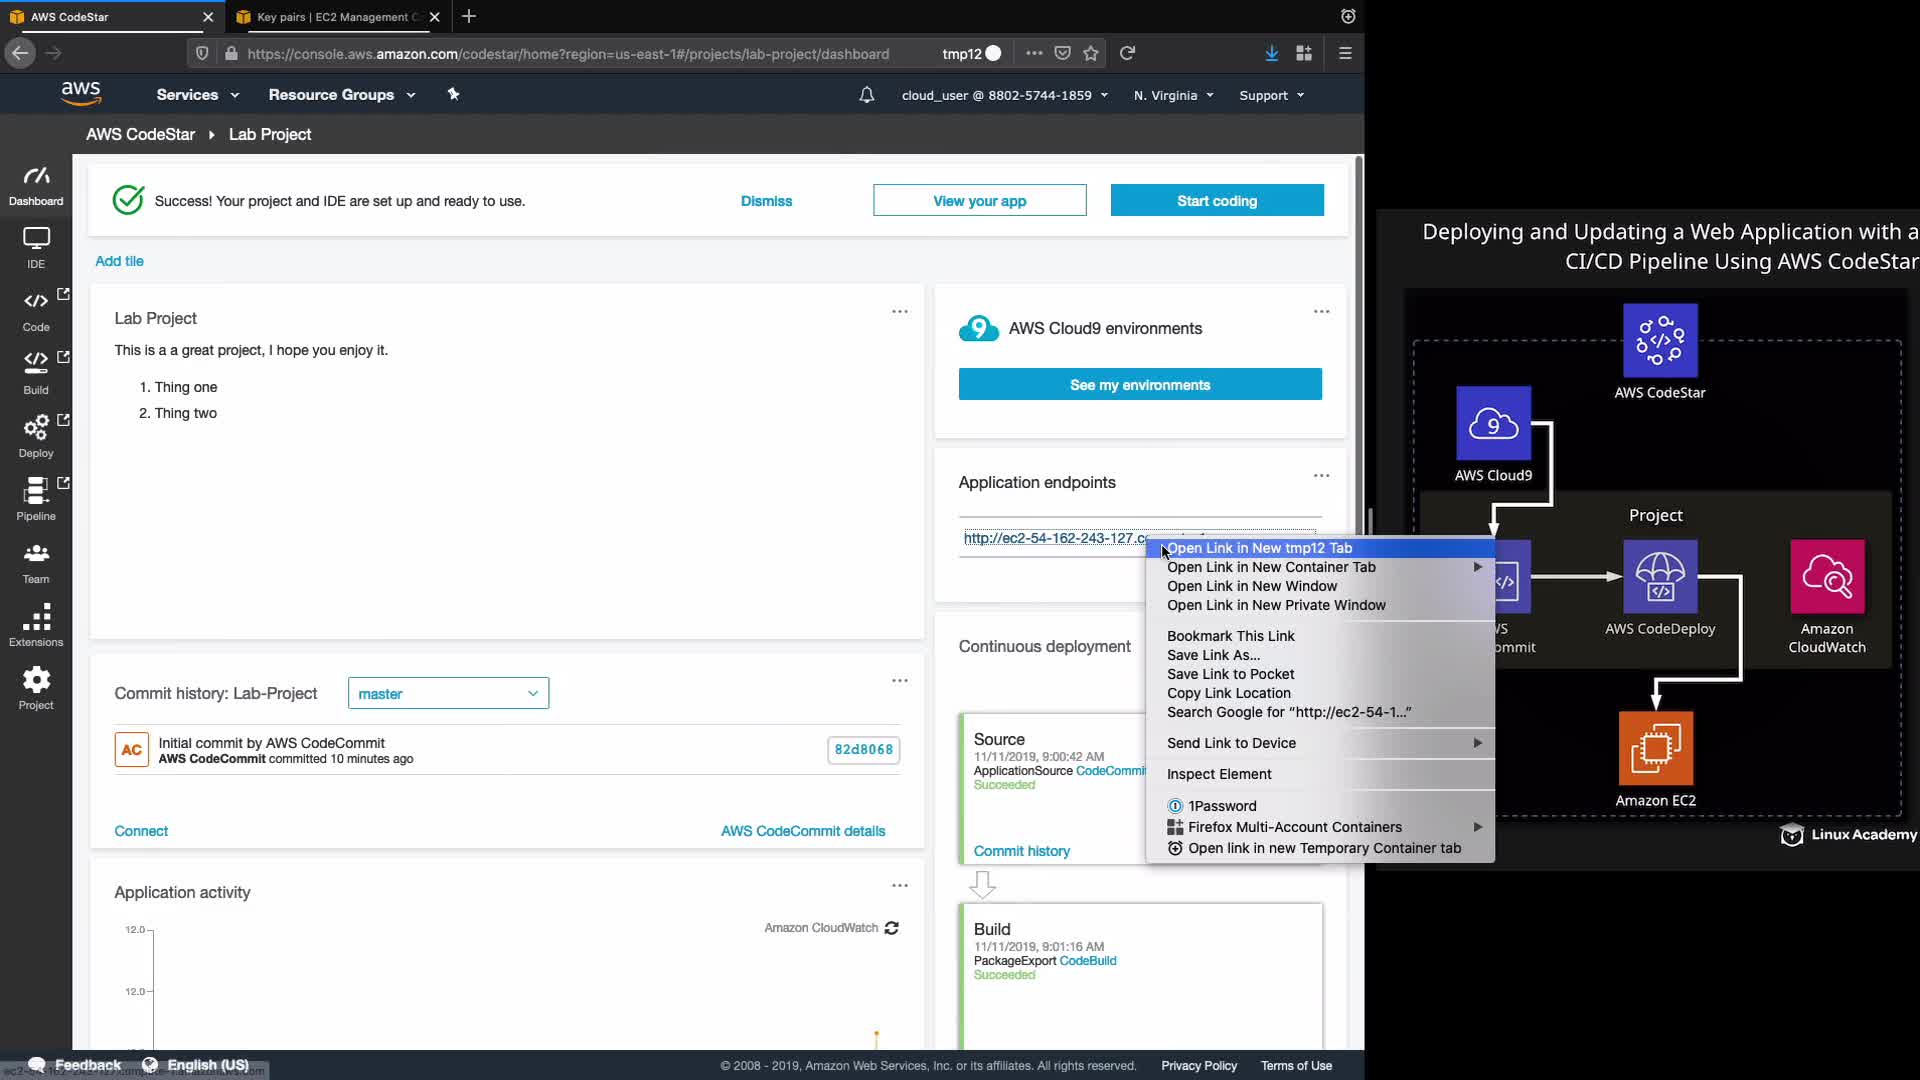This screenshot has height=1080, width=1920.
Task: Open the Build sidebar icon
Action: 36,372
